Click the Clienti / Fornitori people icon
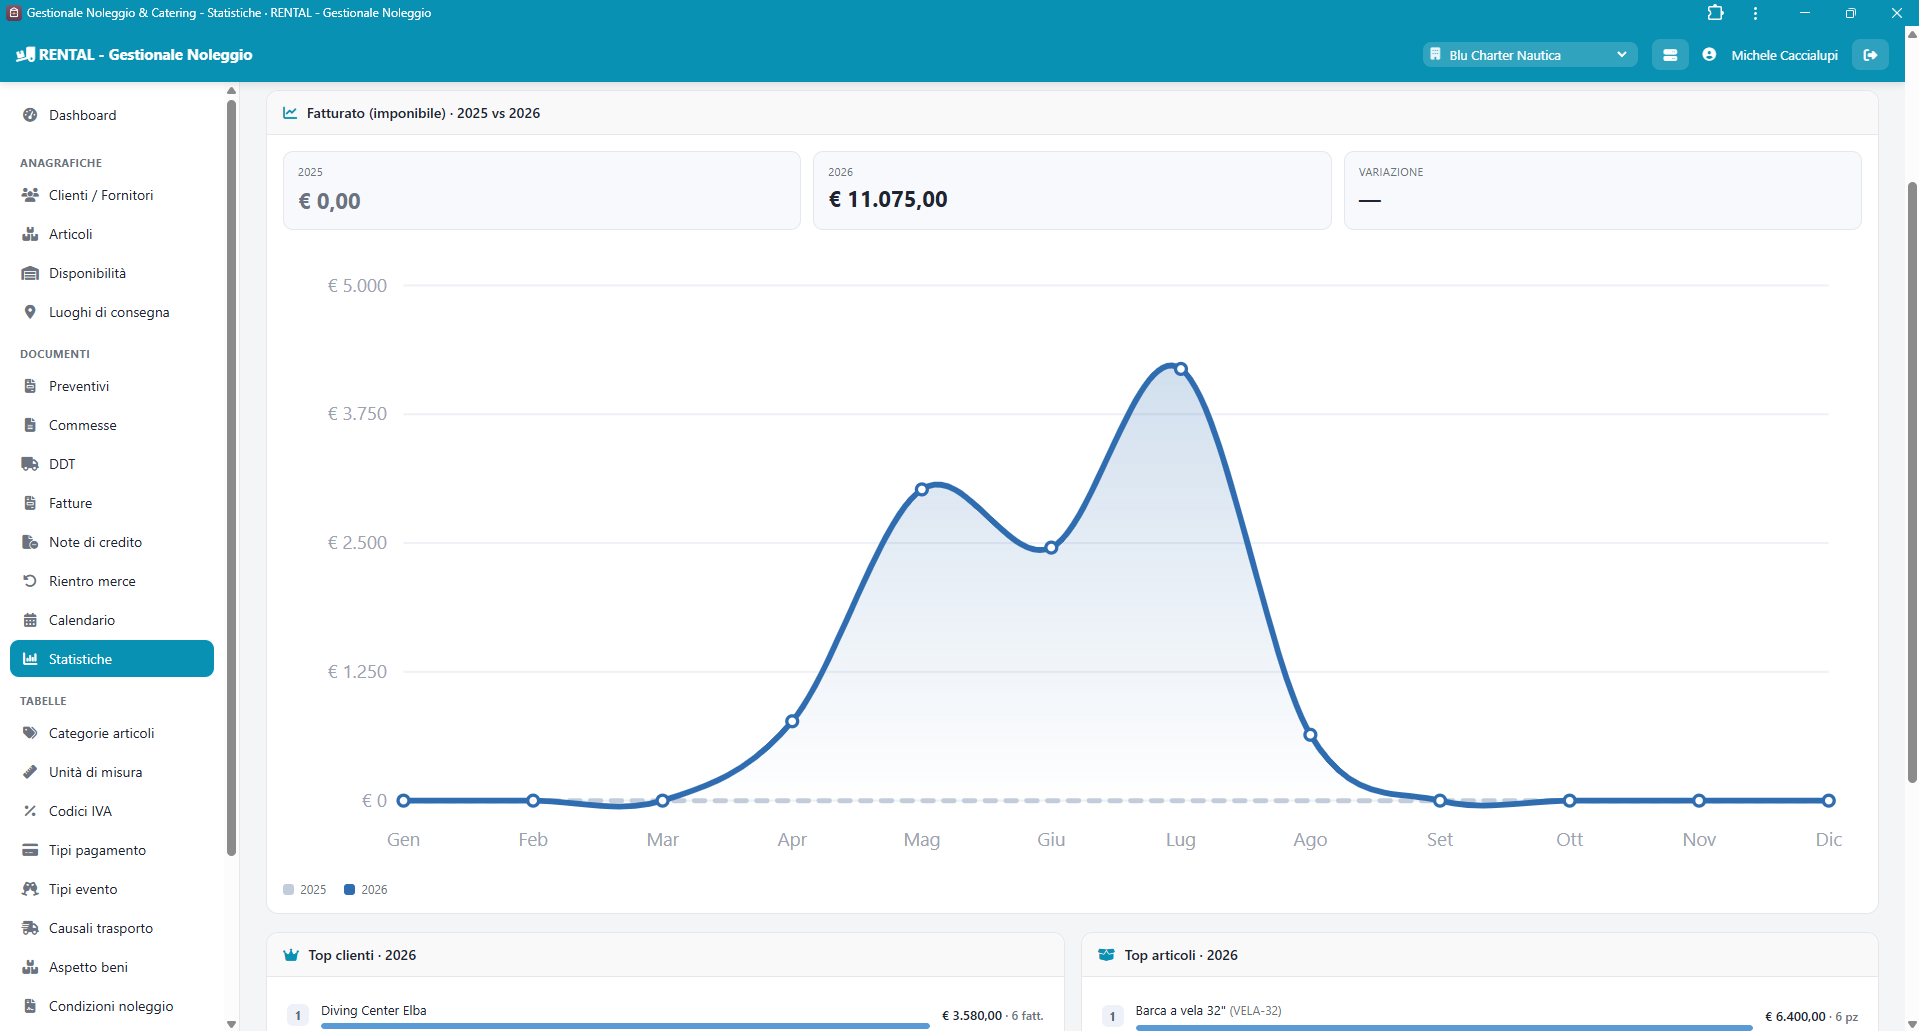This screenshot has width=1919, height=1031. coord(30,195)
